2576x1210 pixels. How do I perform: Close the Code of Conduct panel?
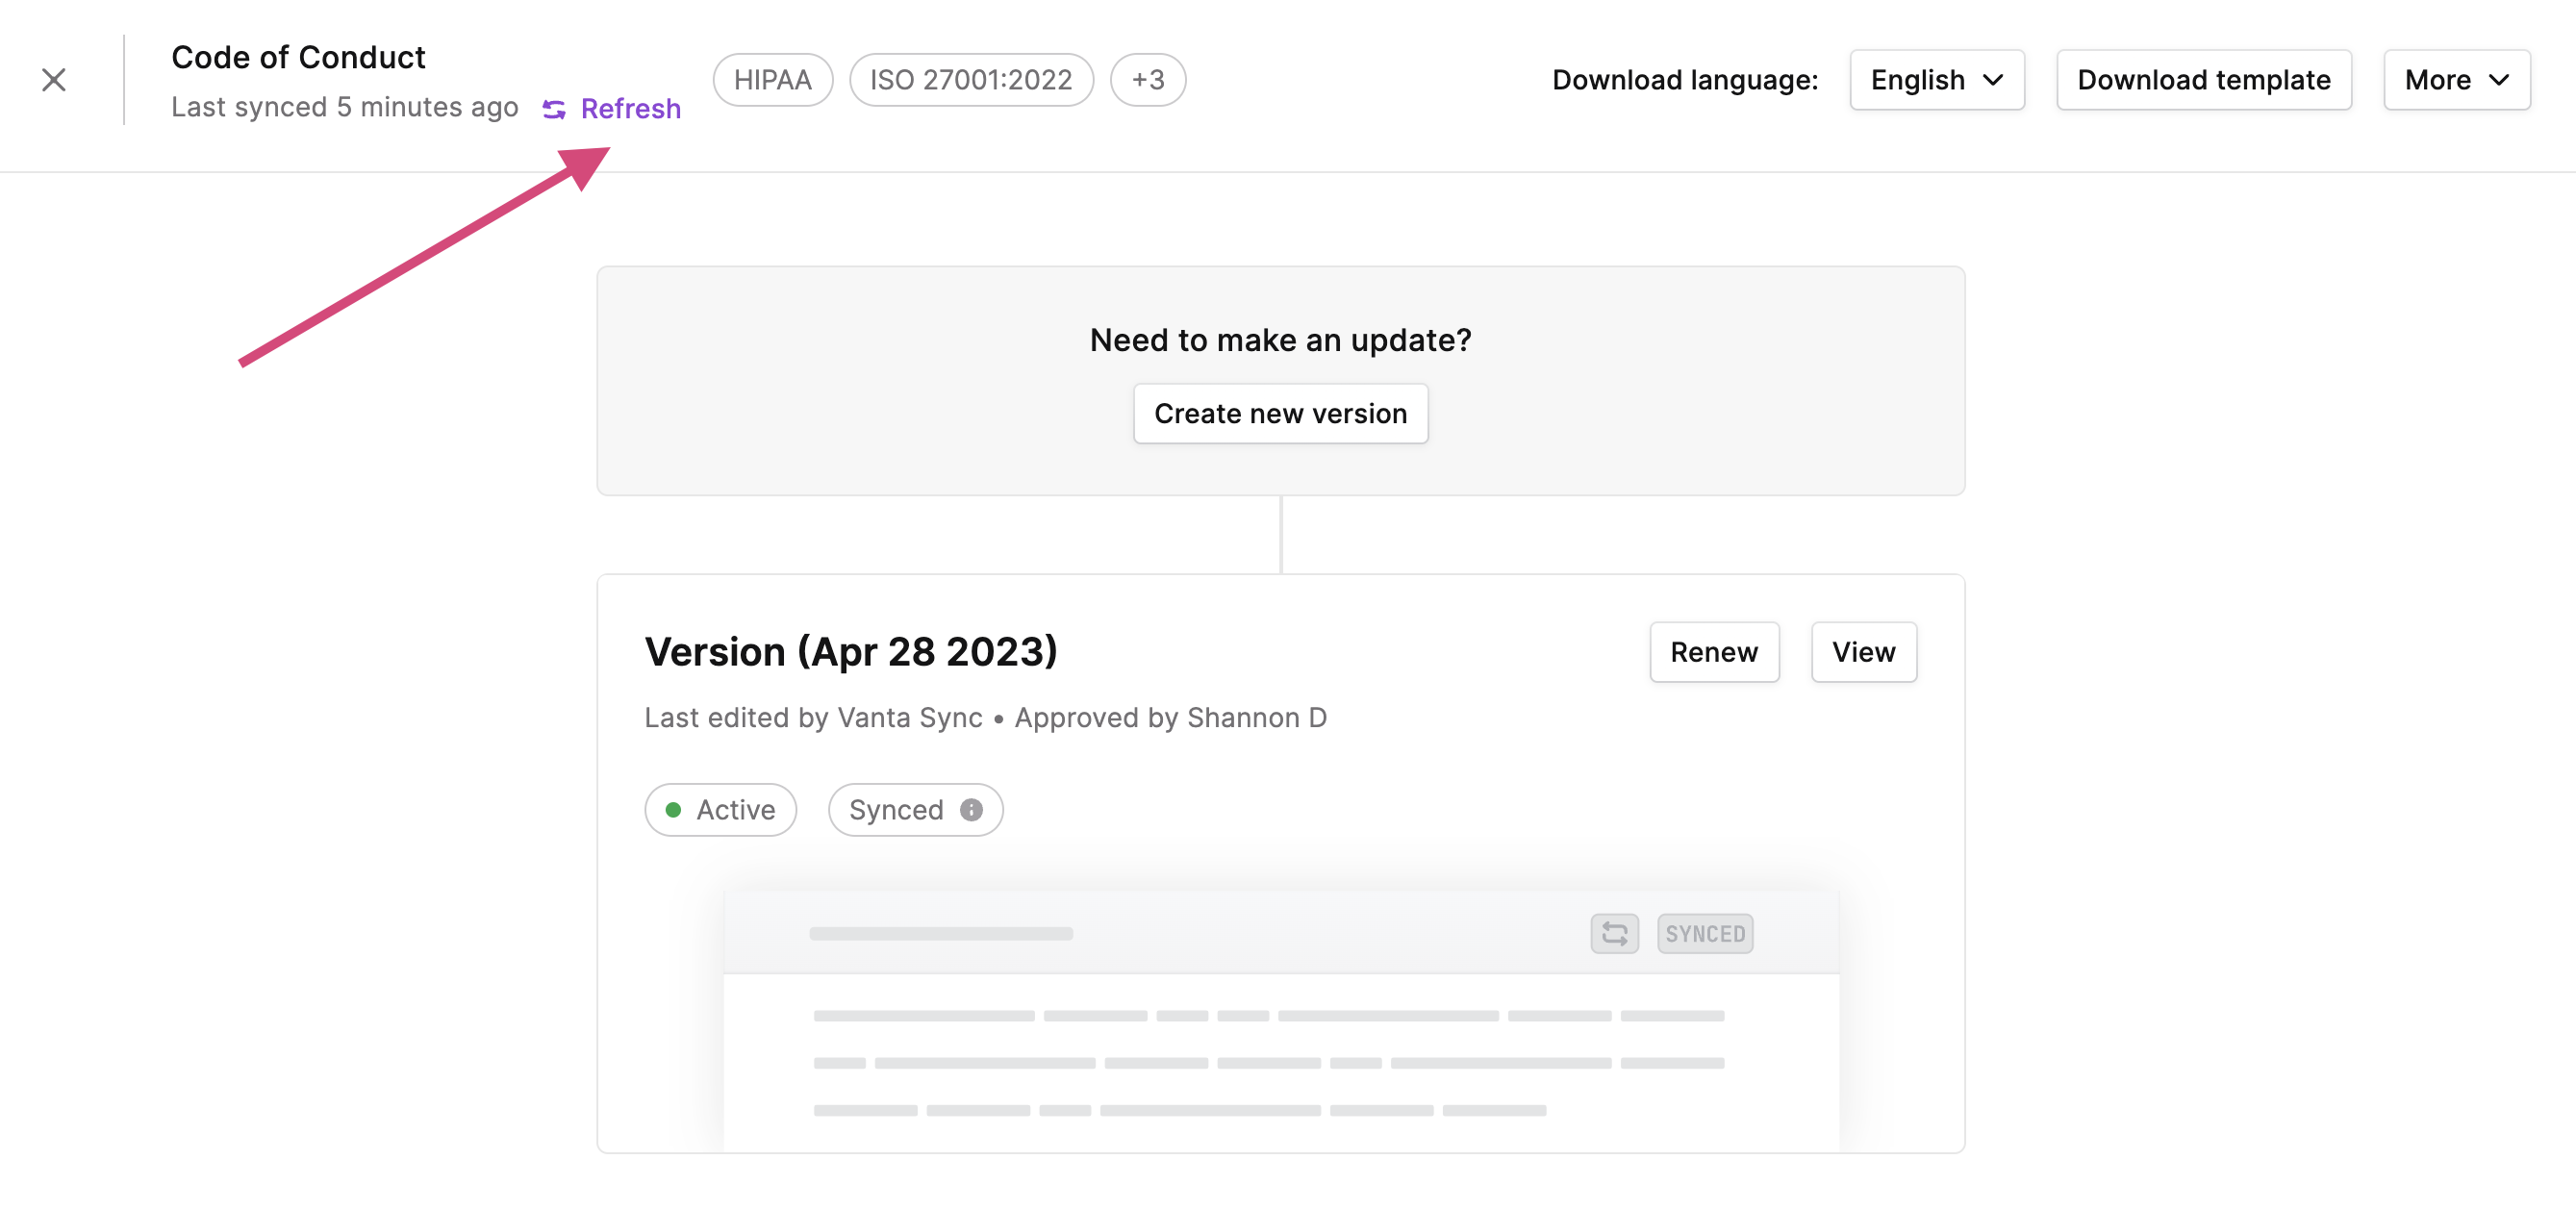54,79
